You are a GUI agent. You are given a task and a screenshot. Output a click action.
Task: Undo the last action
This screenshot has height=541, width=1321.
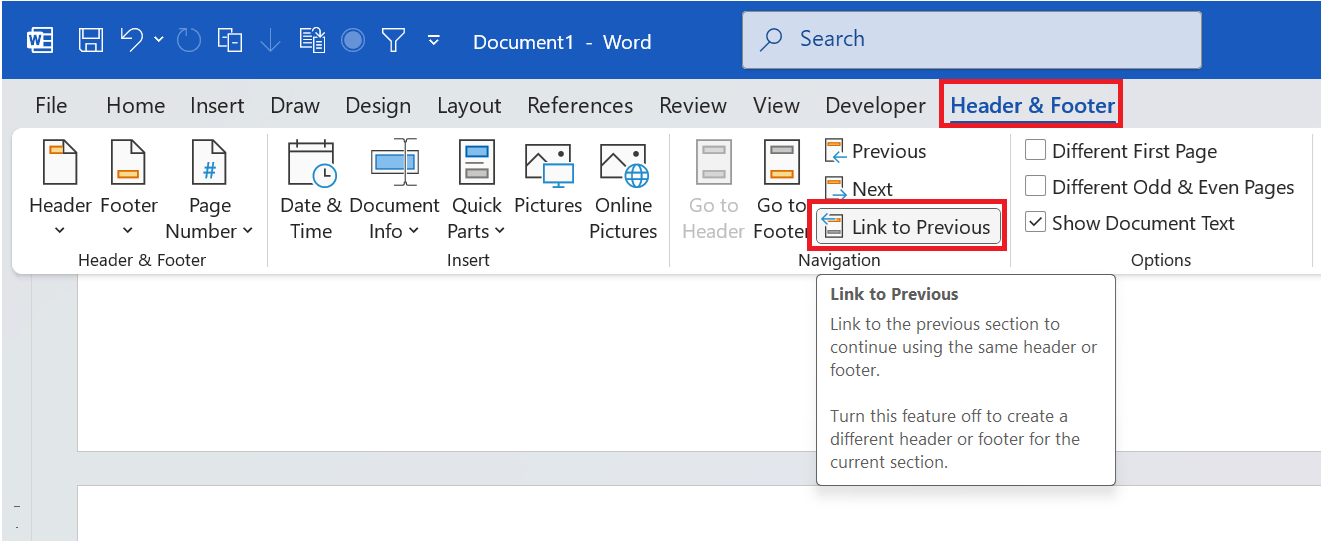(x=132, y=40)
